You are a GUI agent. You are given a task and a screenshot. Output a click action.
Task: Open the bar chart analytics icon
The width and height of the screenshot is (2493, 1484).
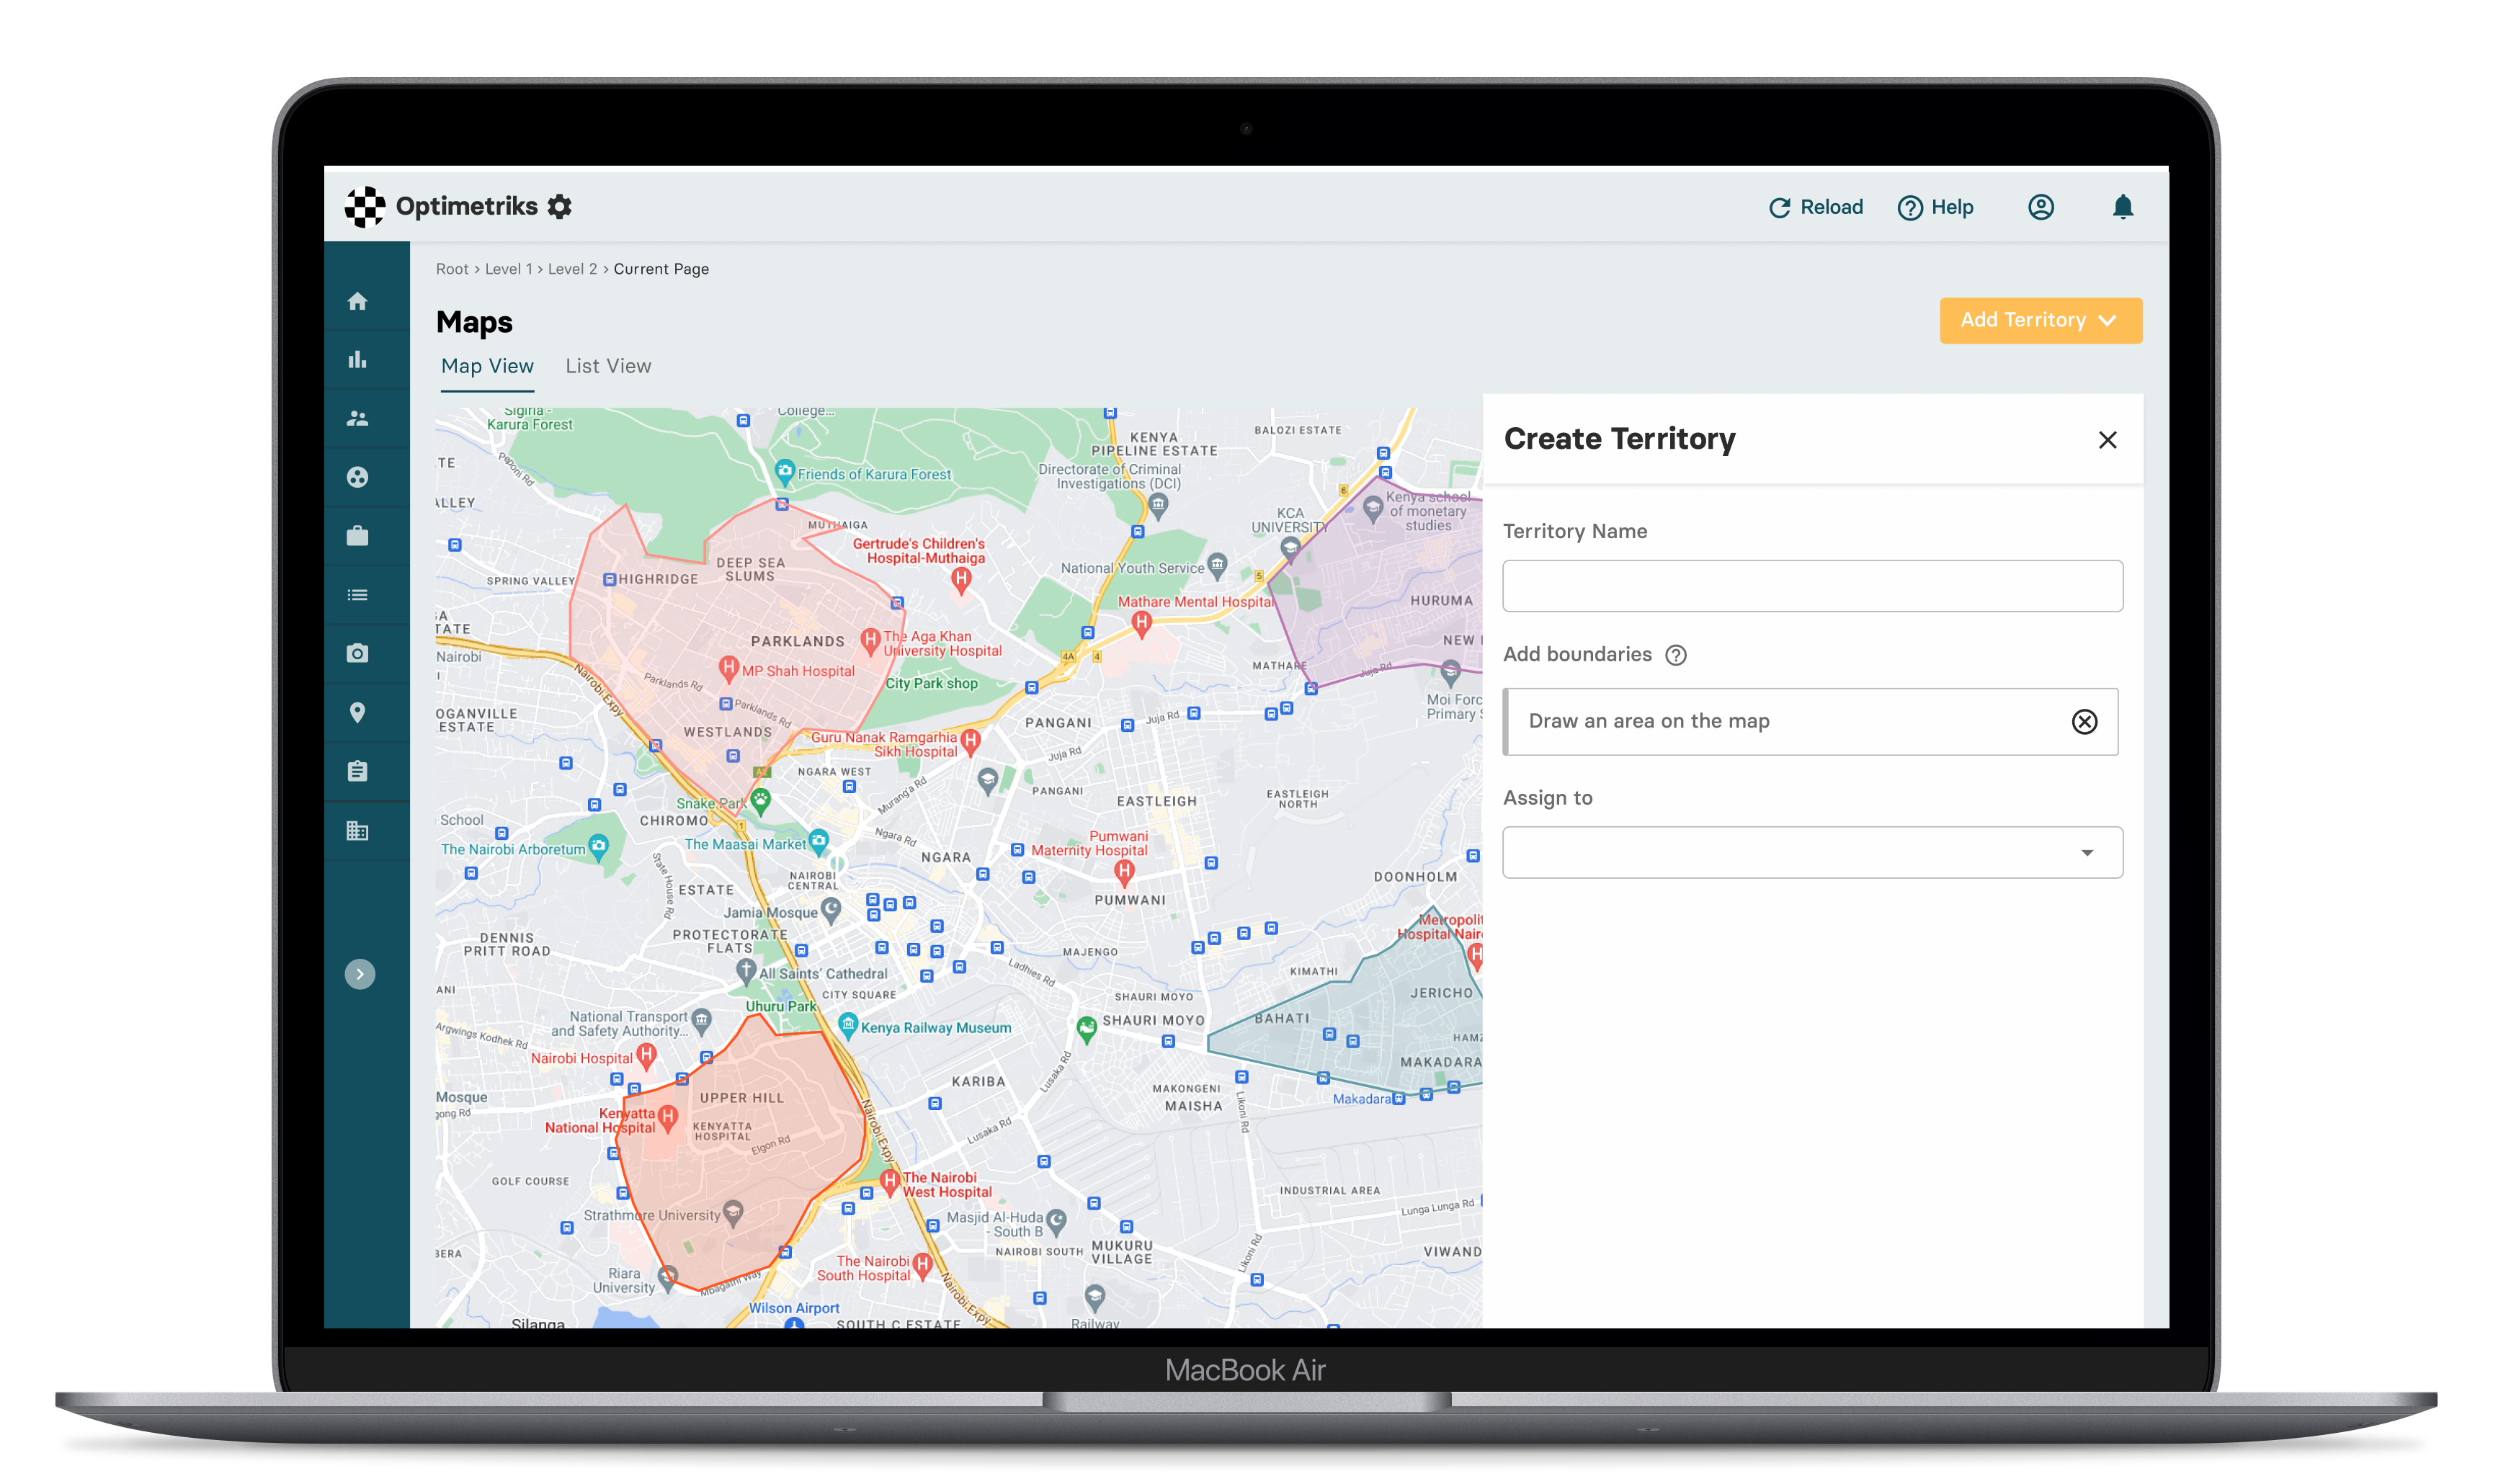pos(357,360)
